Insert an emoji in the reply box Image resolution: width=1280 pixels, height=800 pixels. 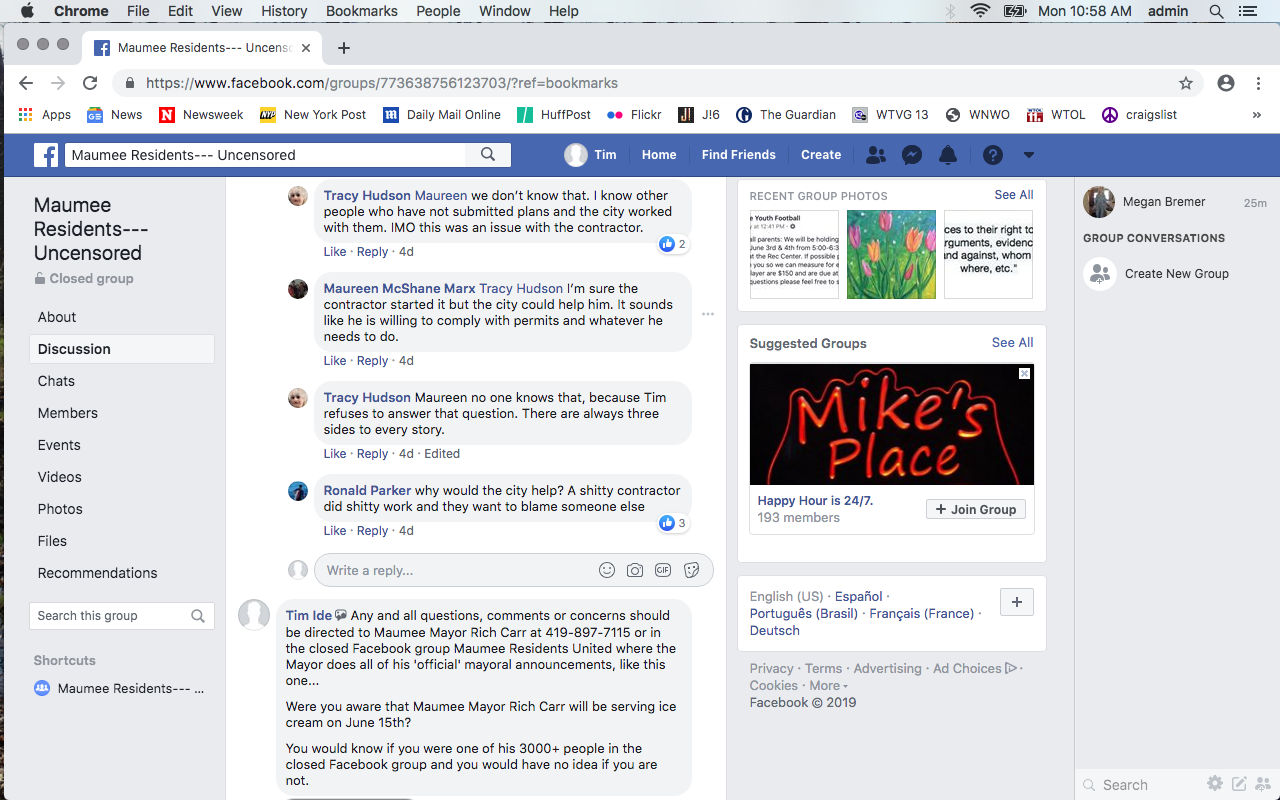tap(607, 570)
